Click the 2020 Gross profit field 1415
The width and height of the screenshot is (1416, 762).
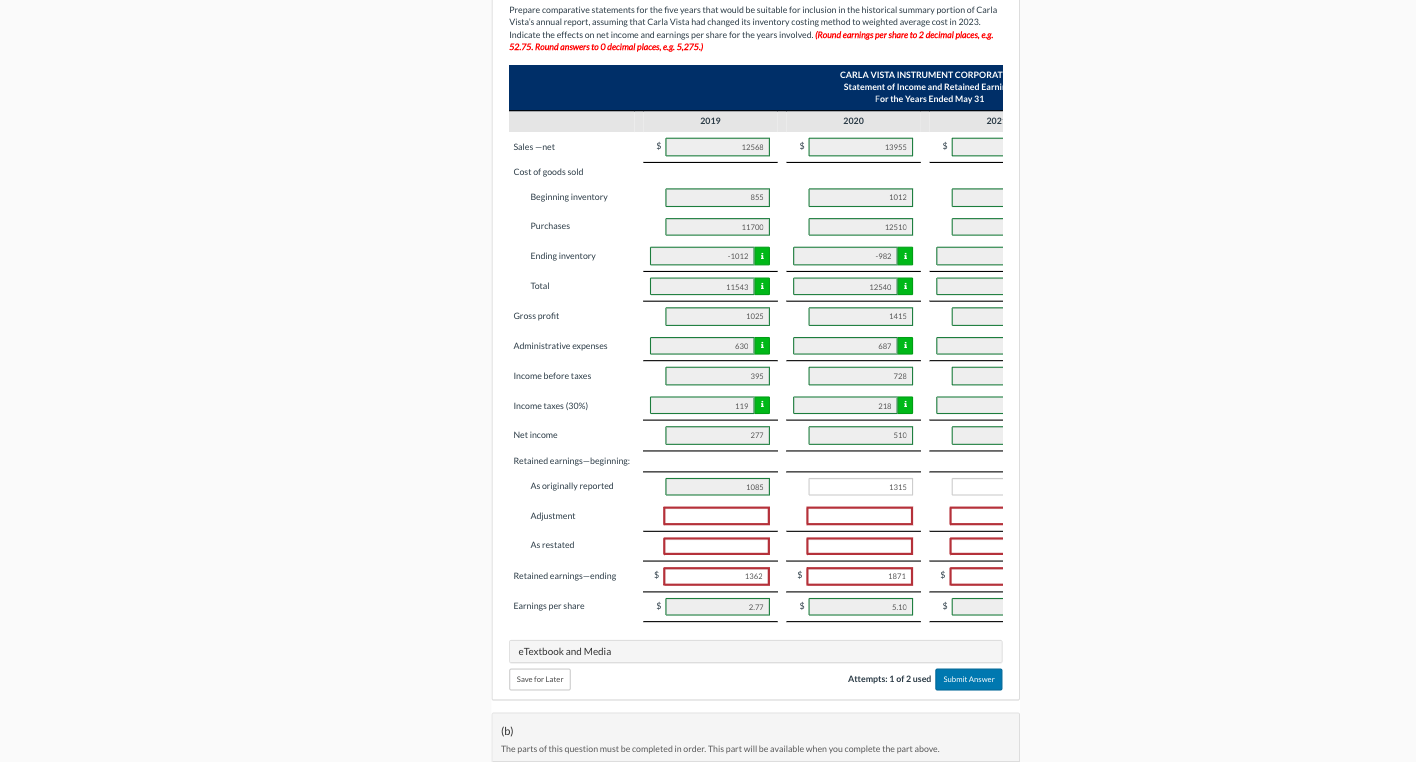coord(860,316)
